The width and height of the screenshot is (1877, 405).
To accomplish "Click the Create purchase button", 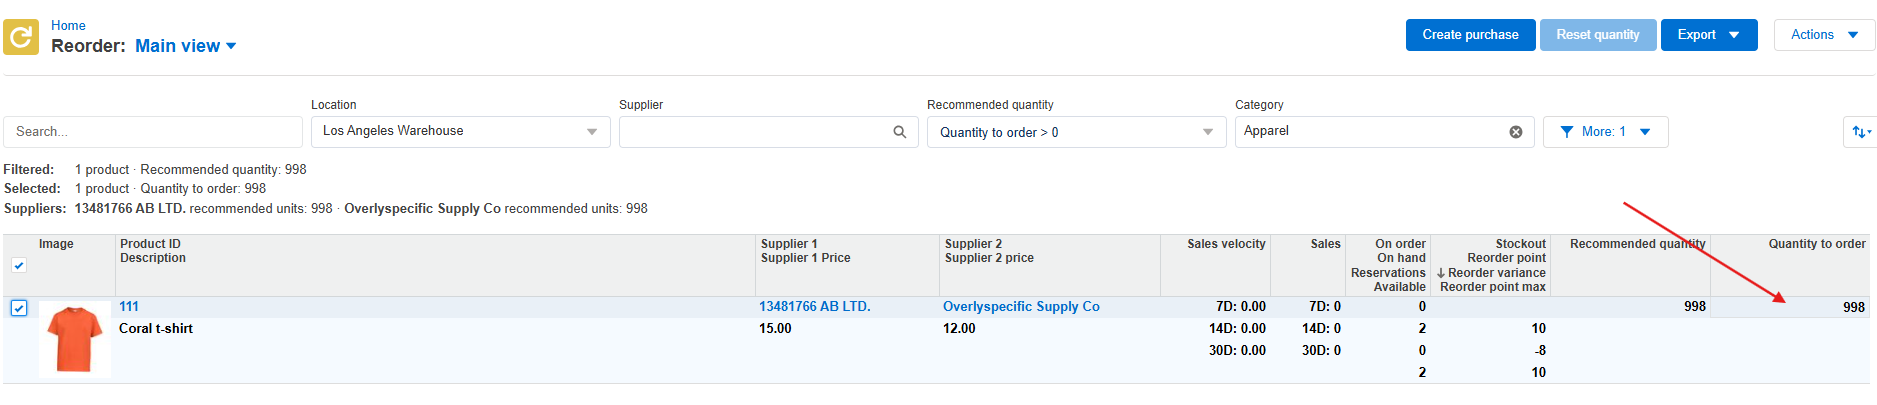I will pyautogui.click(x=1470, y=35).
